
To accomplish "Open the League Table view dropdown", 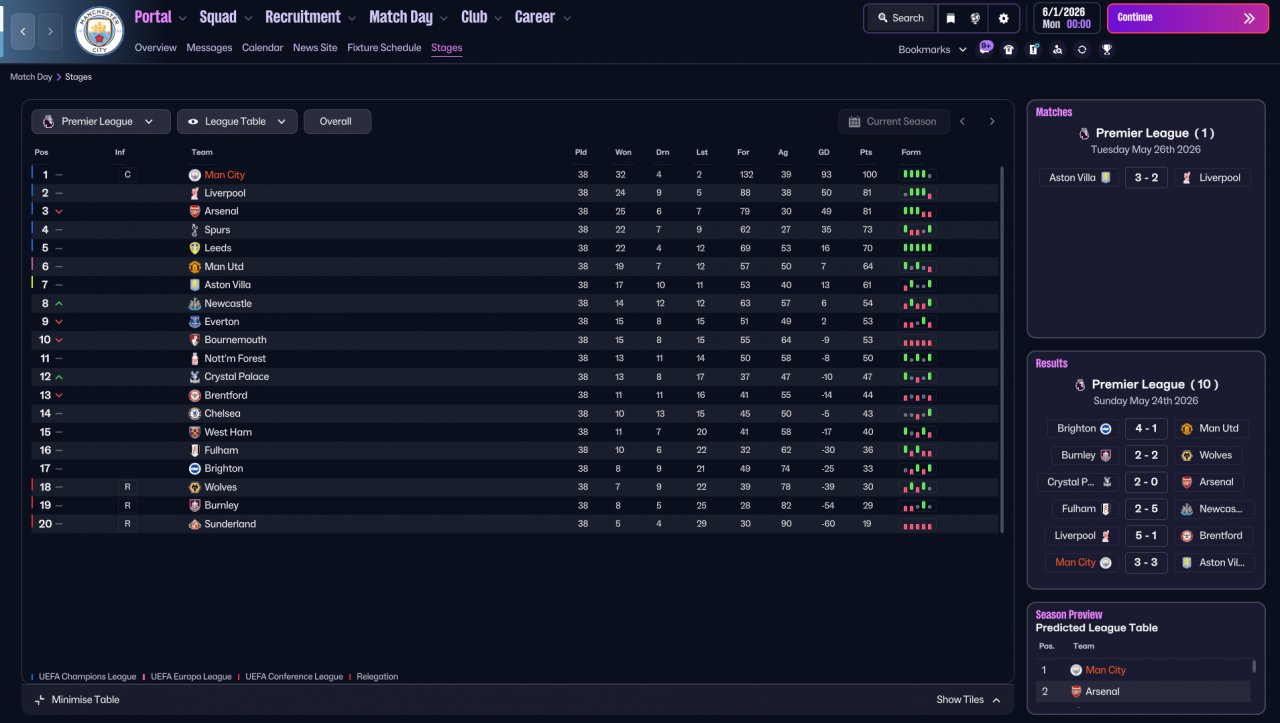I will tap(237, 122).
